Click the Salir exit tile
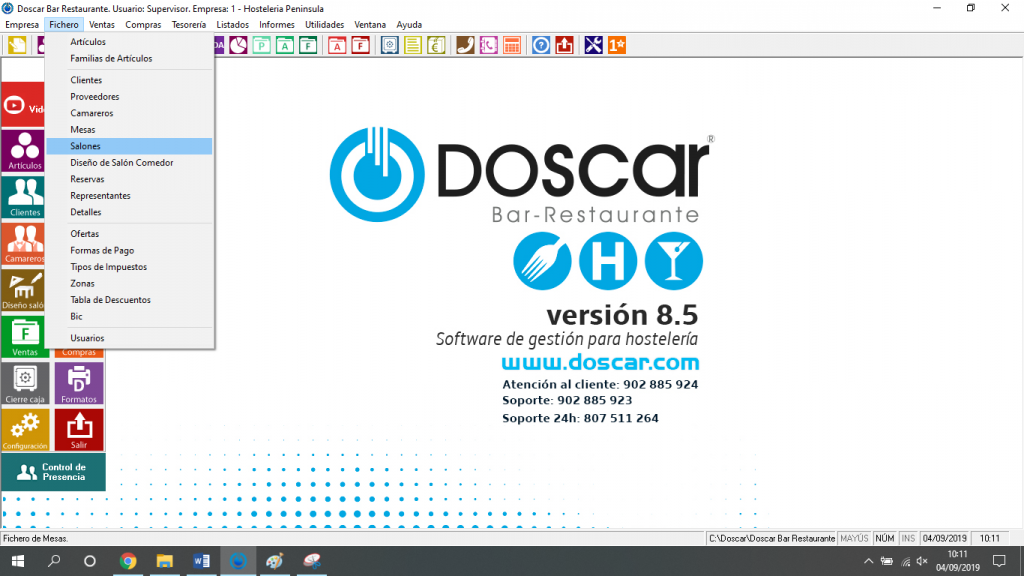This screenshot has width=1024, height=576. click(79, 430)
